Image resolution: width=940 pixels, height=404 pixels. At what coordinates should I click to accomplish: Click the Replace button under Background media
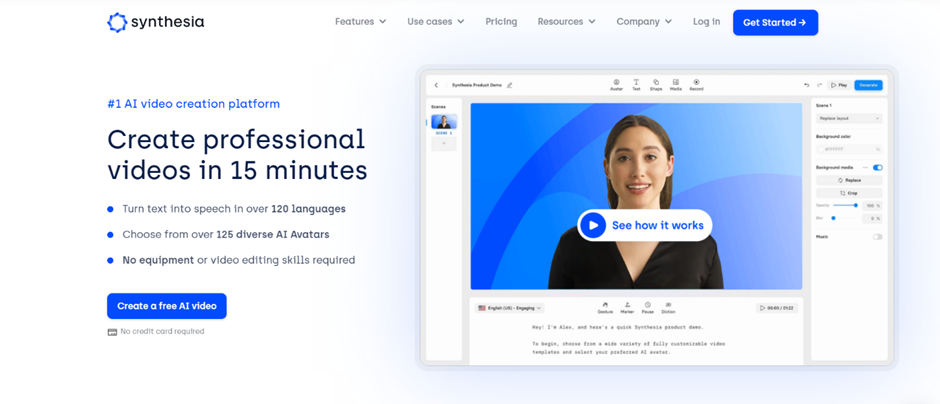coord(849,180)
